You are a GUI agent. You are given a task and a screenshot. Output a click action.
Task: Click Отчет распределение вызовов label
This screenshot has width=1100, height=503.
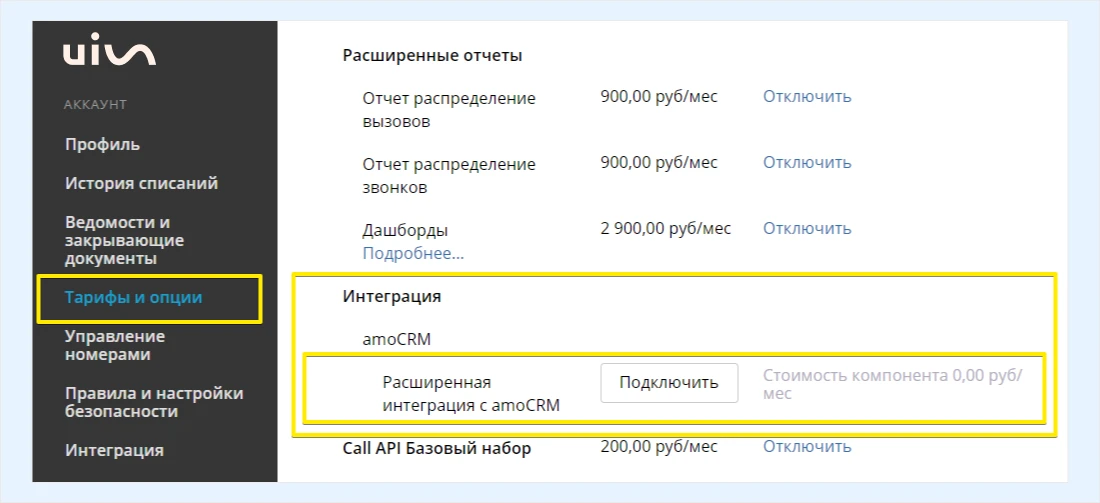click(x=449, y=110)
